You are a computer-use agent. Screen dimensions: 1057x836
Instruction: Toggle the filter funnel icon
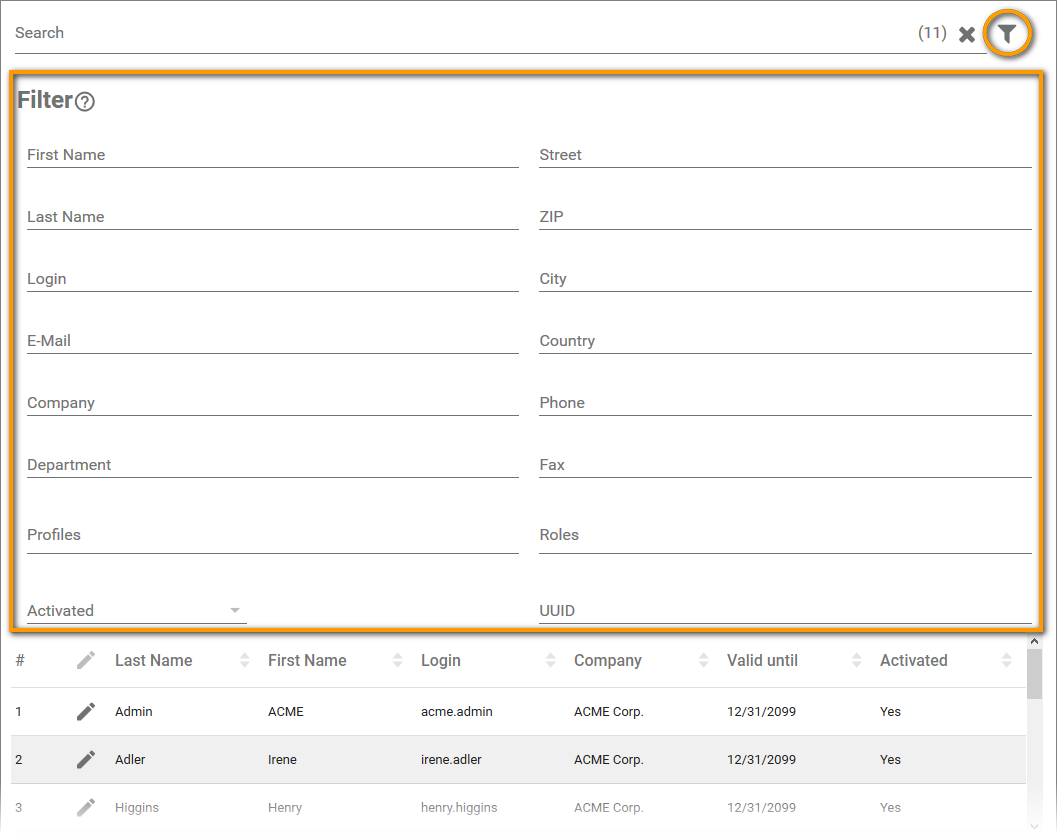(1007, 34)
